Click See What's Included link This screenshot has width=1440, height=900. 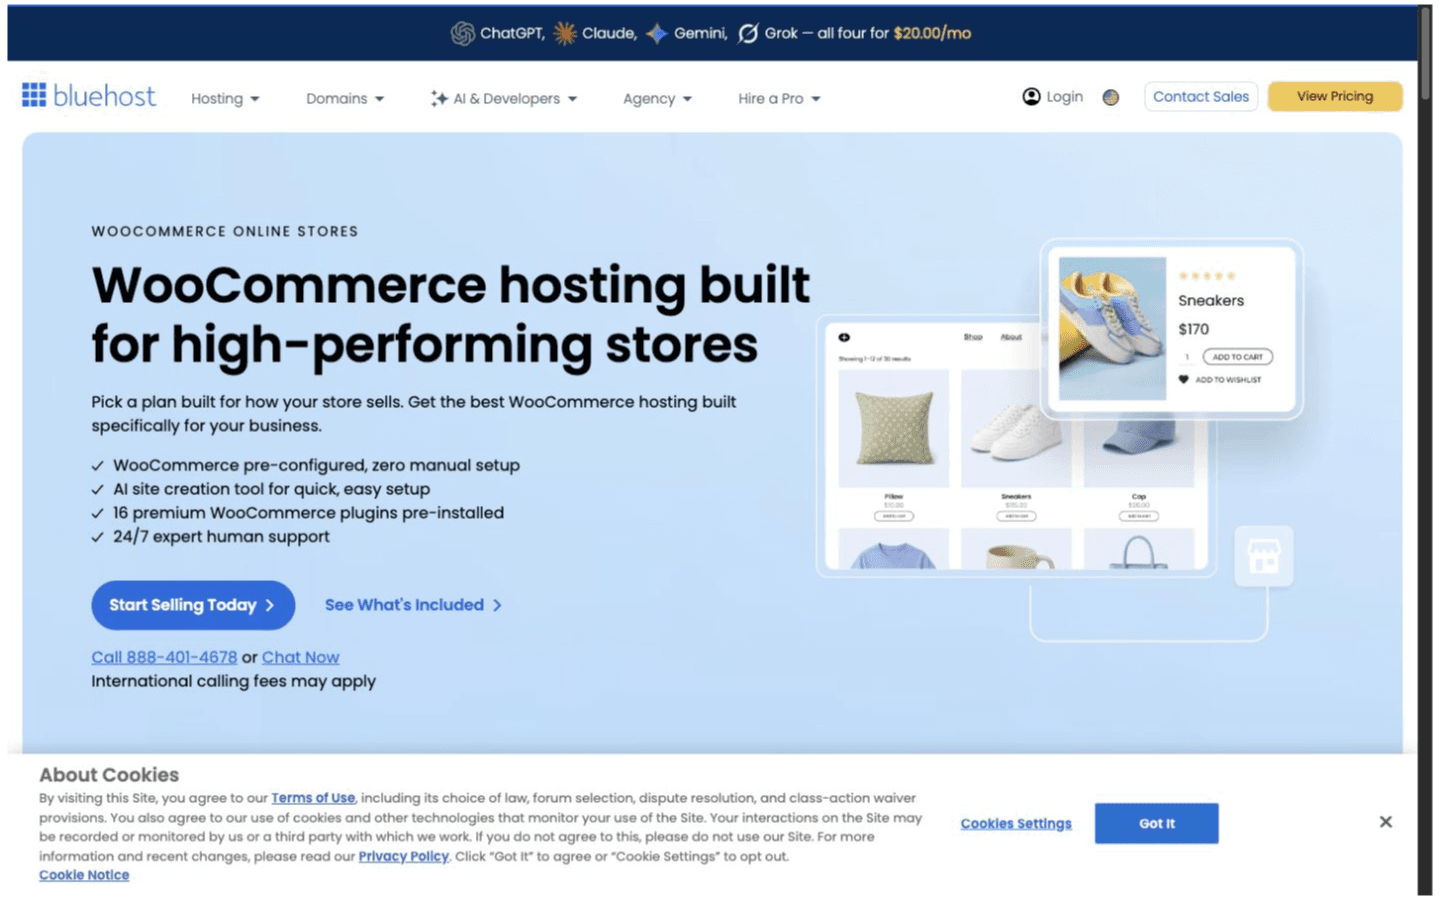(413, 605)
